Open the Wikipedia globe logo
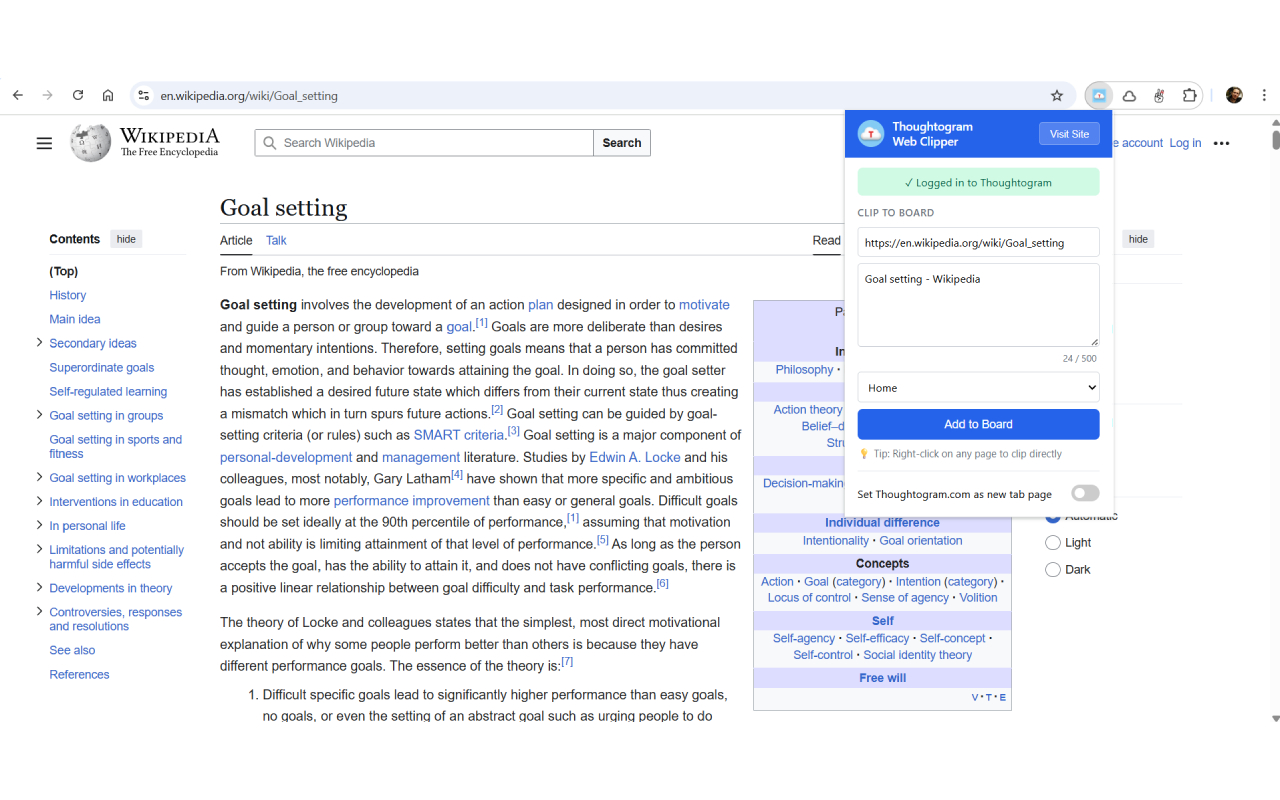Screen dimensions: 1280x800 pos(91,142)
